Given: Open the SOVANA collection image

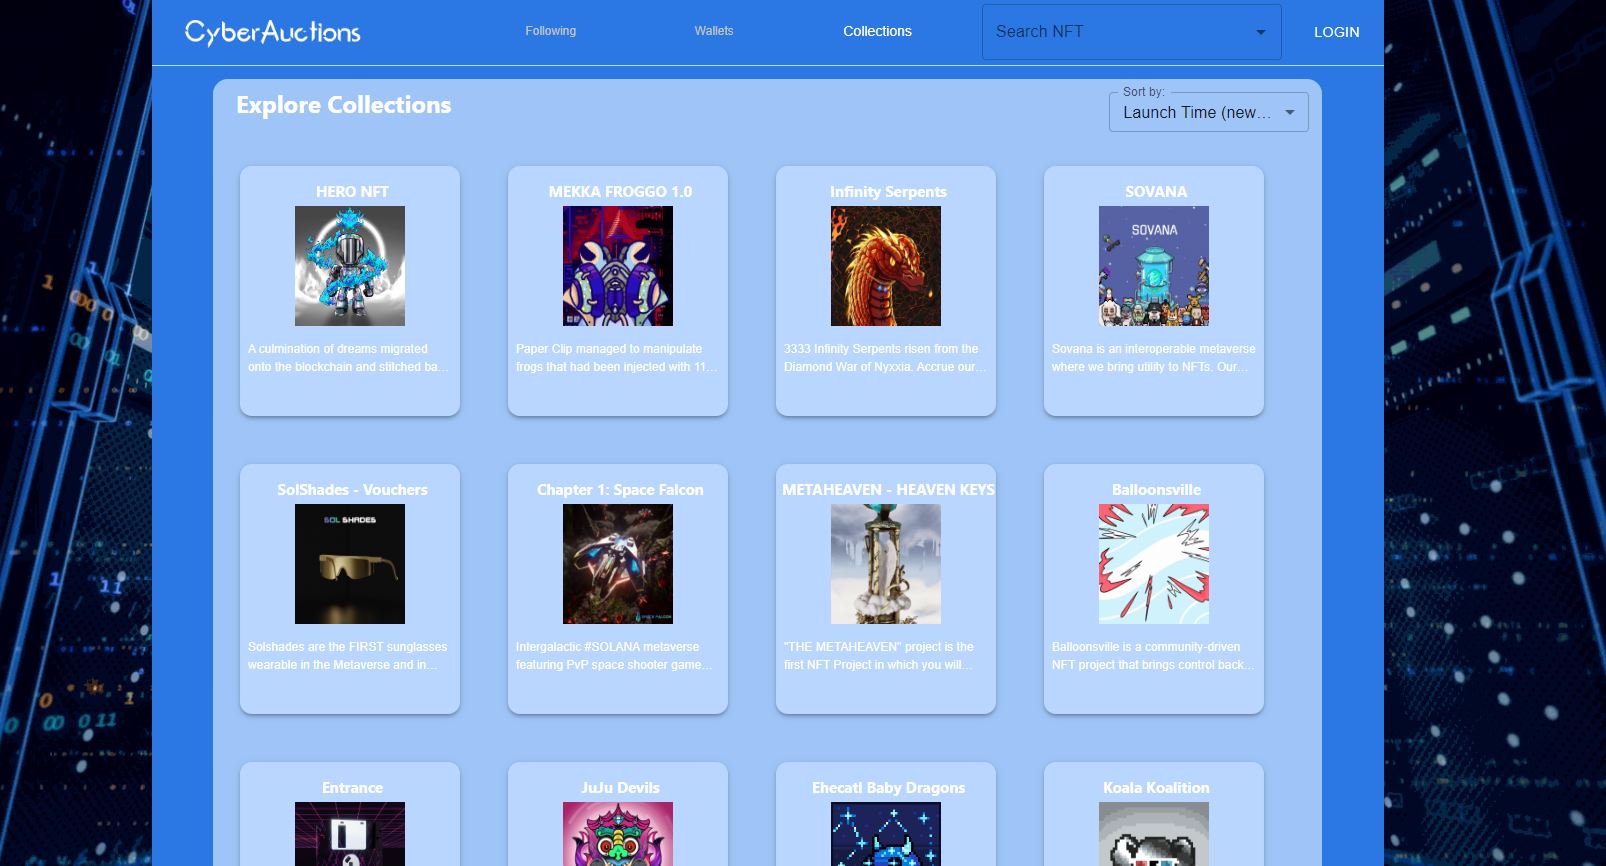Looking at the screenshot, I should (x=1154, y=266).
